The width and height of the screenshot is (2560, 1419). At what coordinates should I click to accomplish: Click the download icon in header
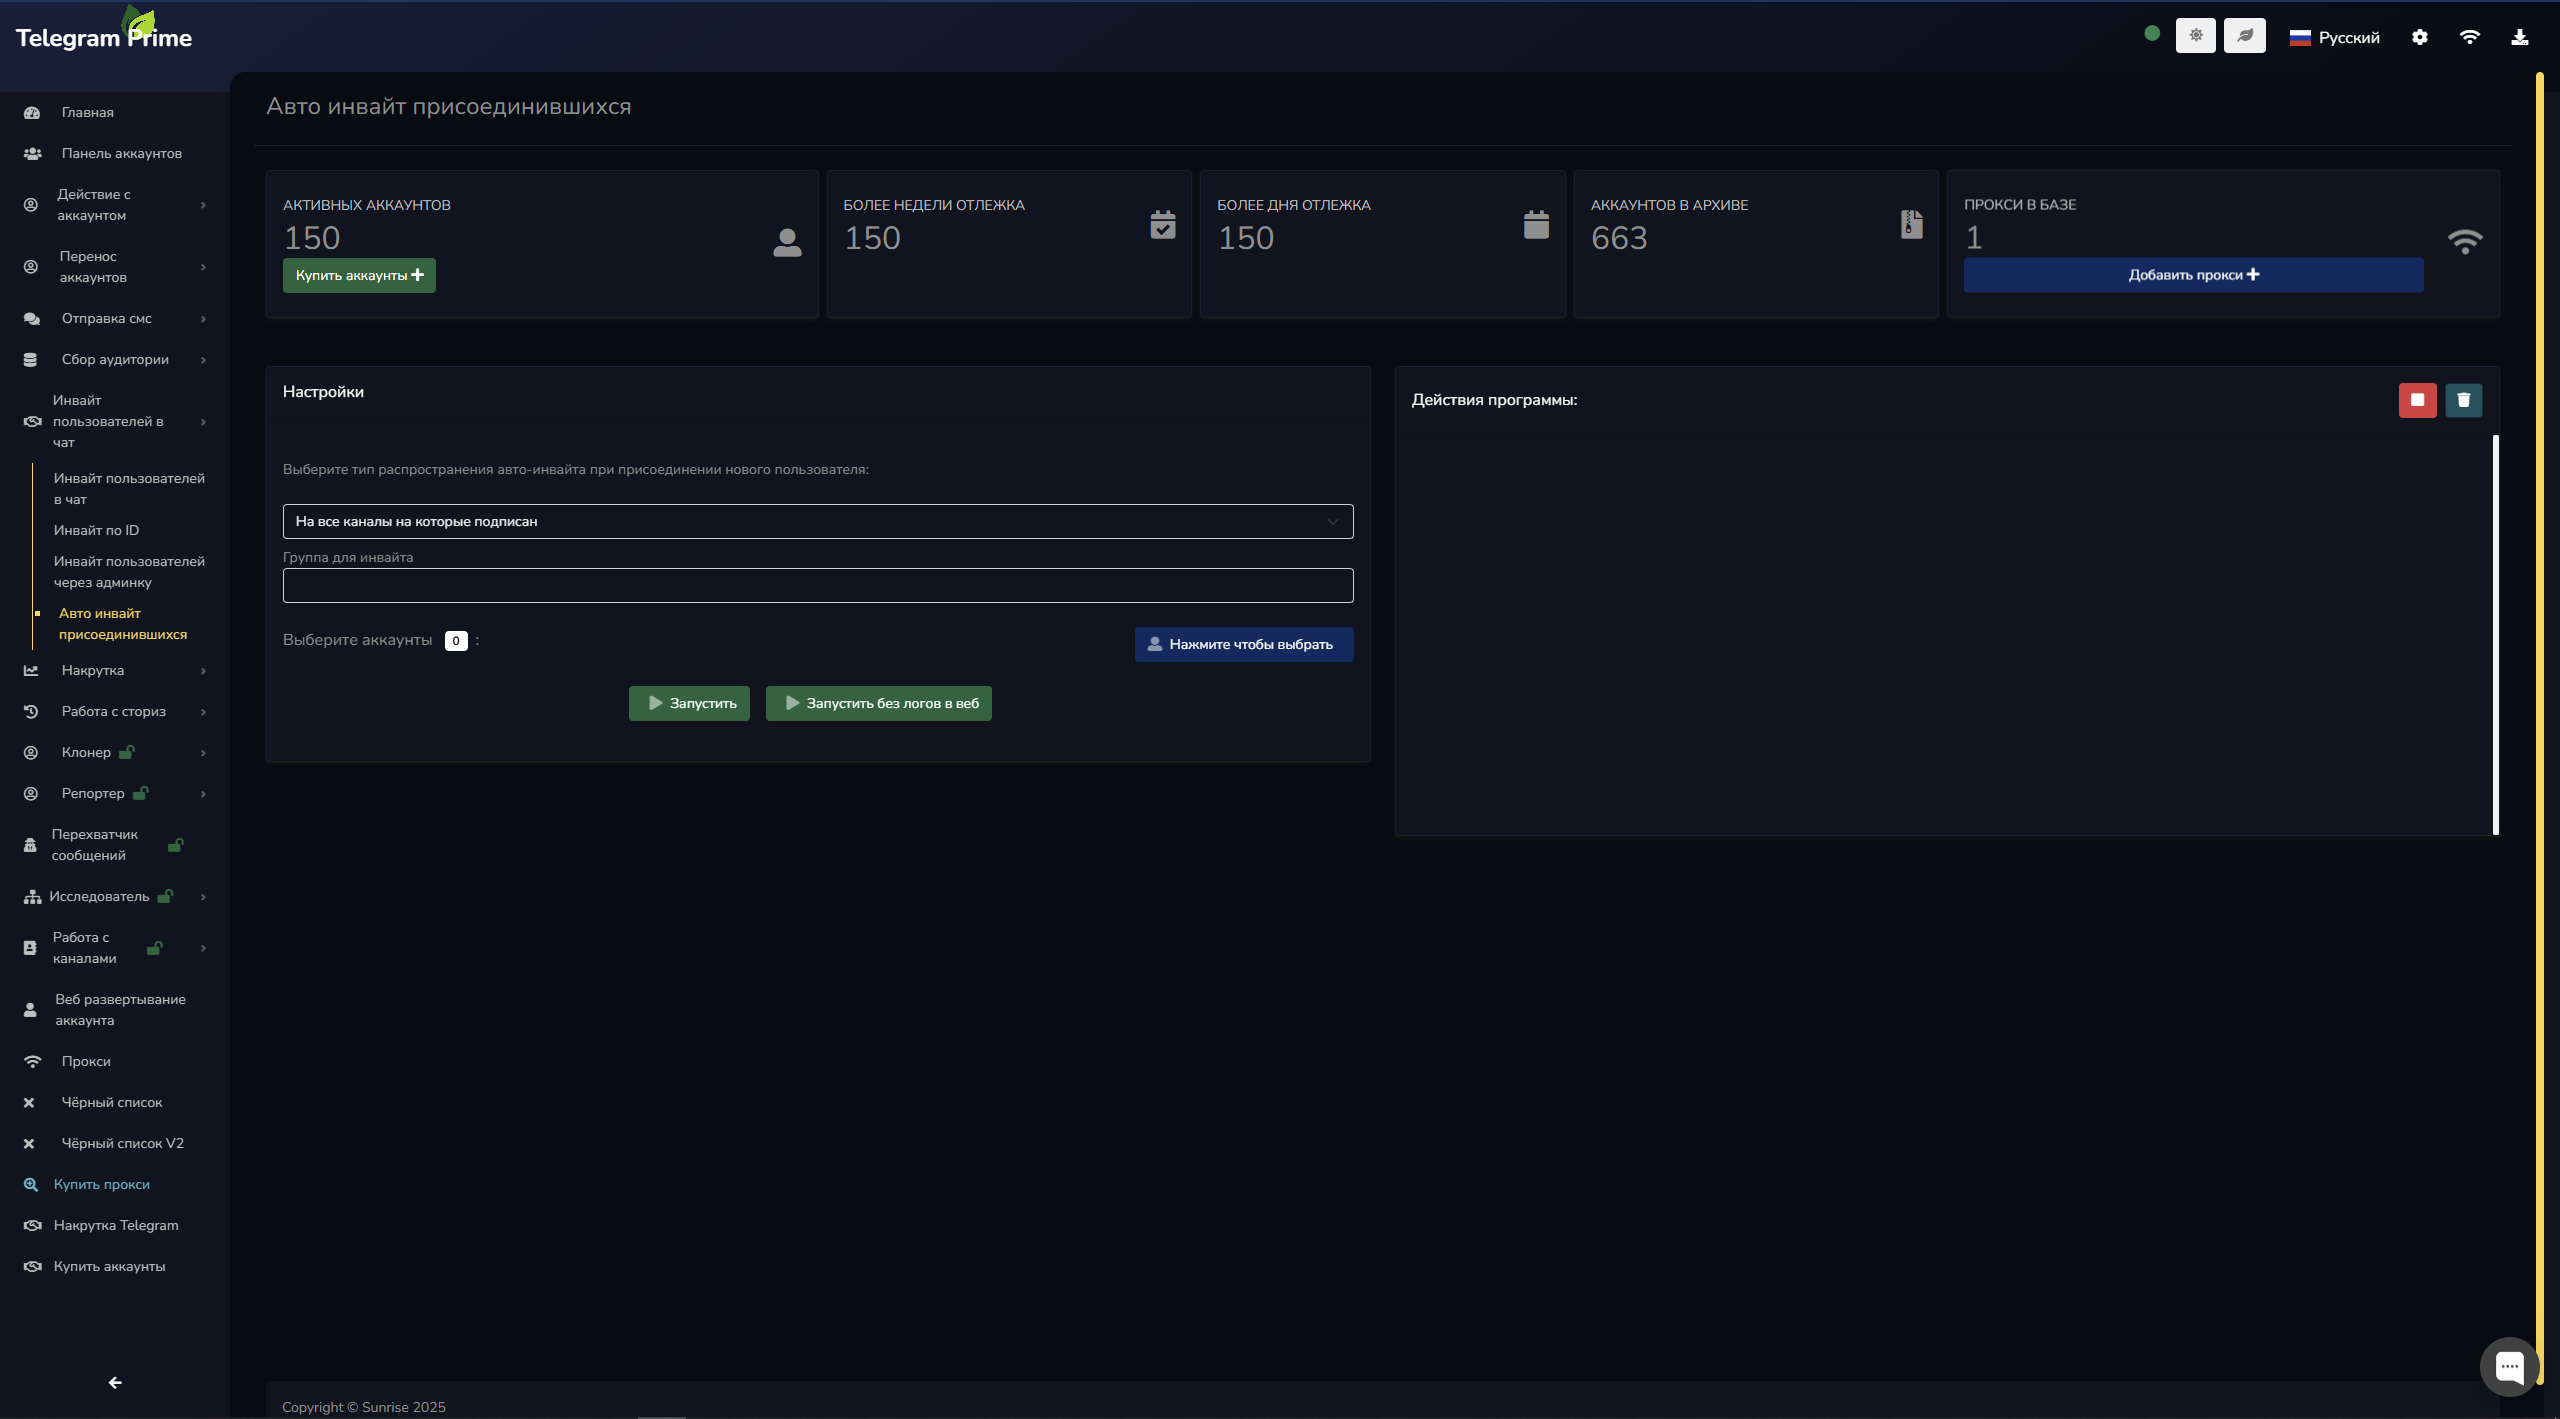[x=2519, y=37]
